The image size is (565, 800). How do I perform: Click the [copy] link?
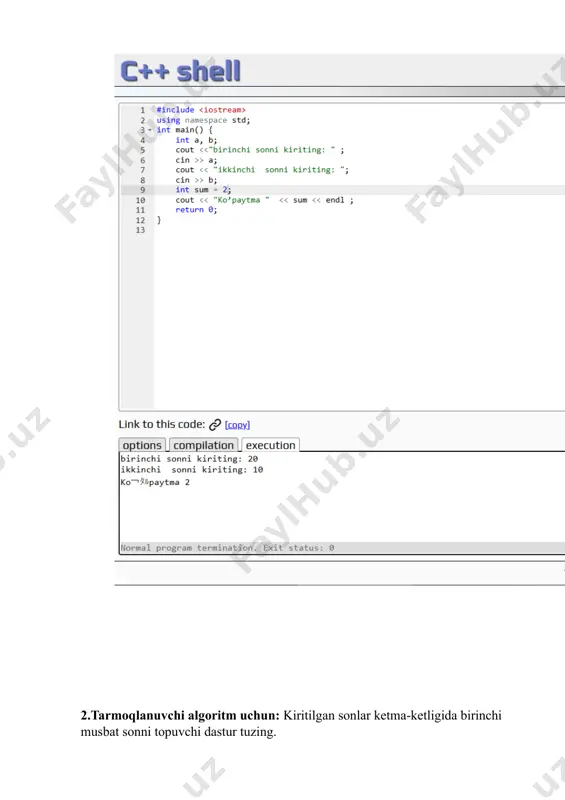(x=237, y=425)
